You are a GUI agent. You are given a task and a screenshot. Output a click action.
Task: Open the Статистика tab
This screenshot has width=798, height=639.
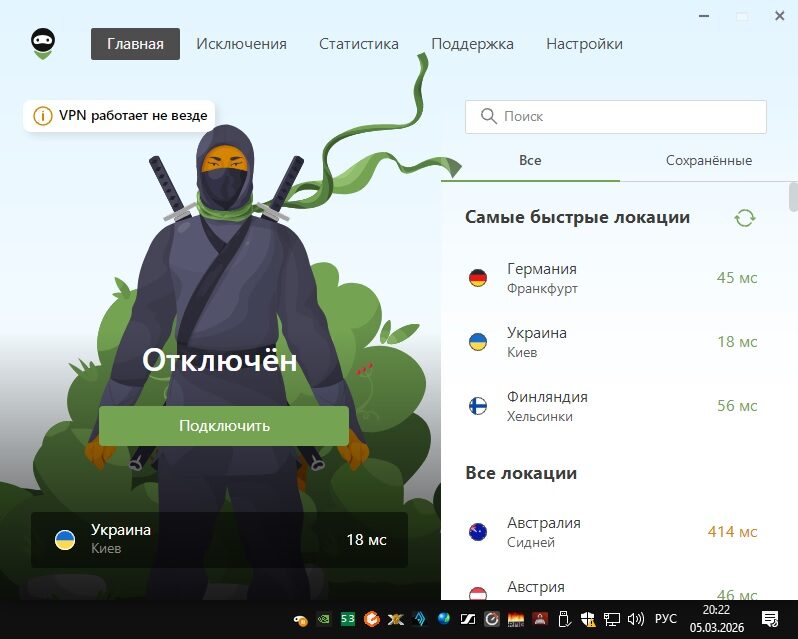[359, 44]
